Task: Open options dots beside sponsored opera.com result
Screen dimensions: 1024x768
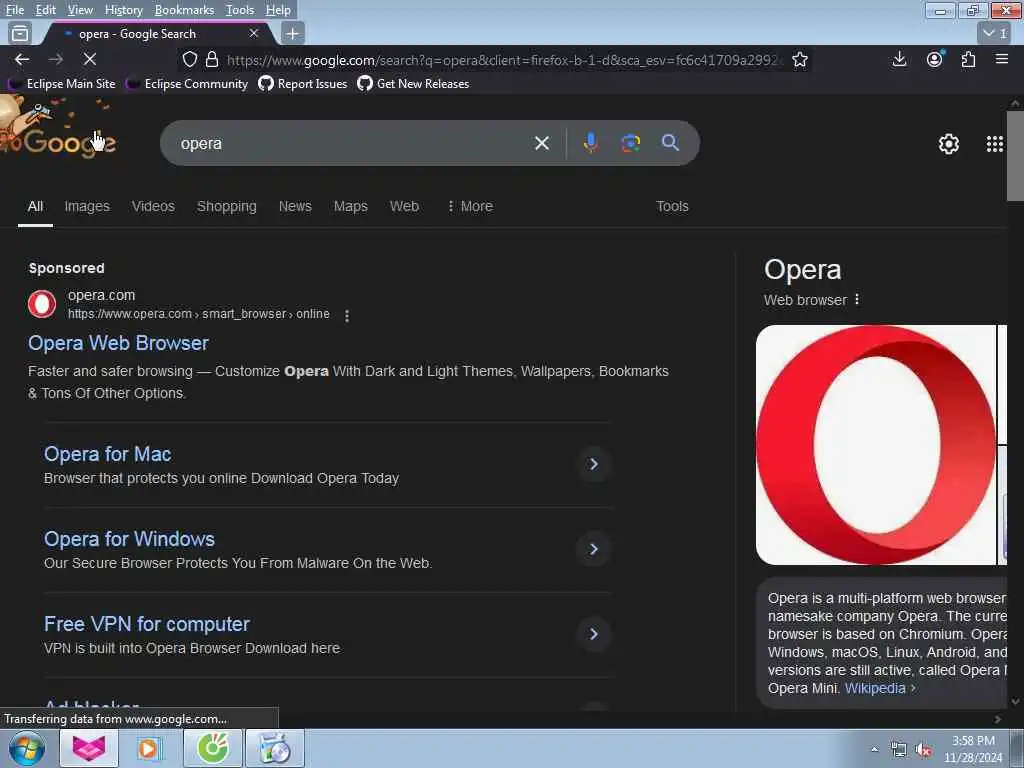Action: (x=347, y=315)
